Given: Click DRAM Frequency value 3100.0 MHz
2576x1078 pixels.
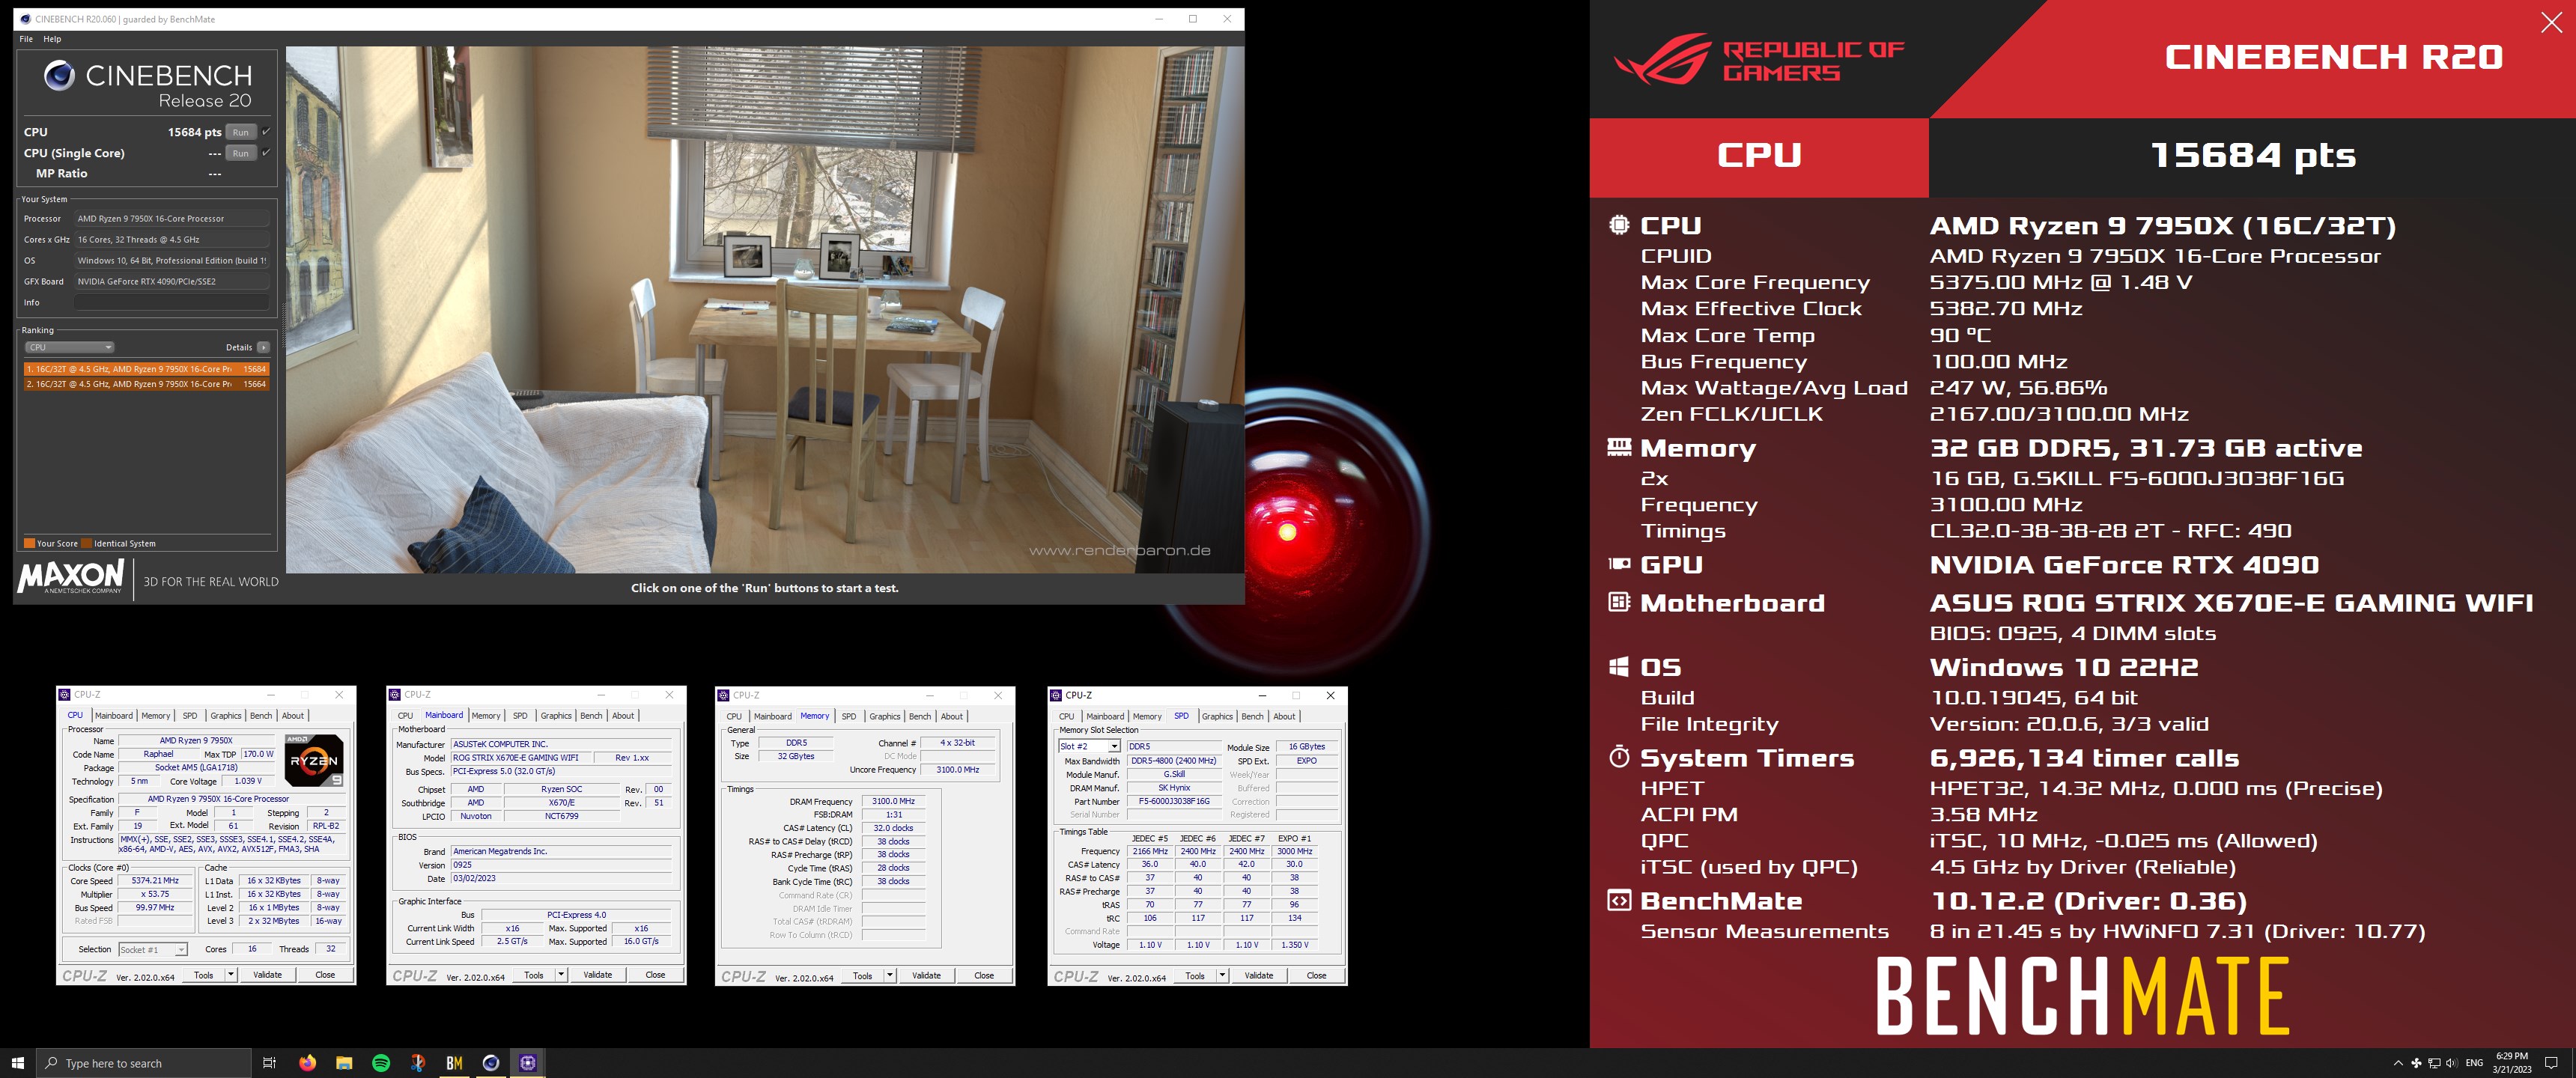Looking at the screenshot, I should point(893,801).
